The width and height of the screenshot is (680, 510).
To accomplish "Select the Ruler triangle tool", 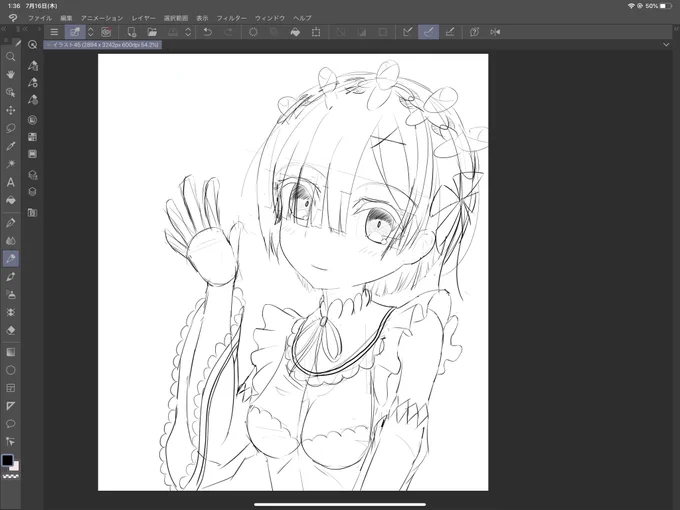I will tap(11, 406).
